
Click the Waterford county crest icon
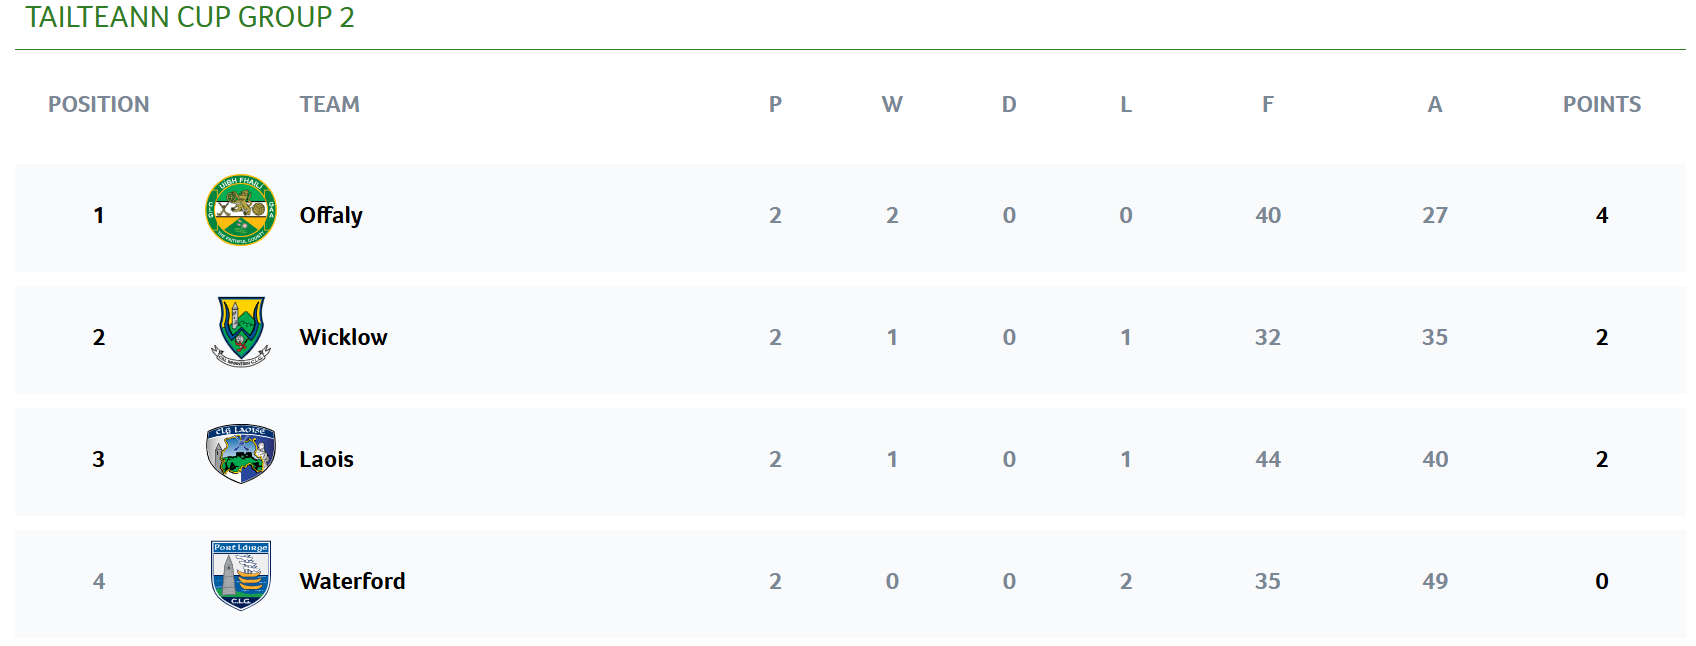[x=241, y=575]
